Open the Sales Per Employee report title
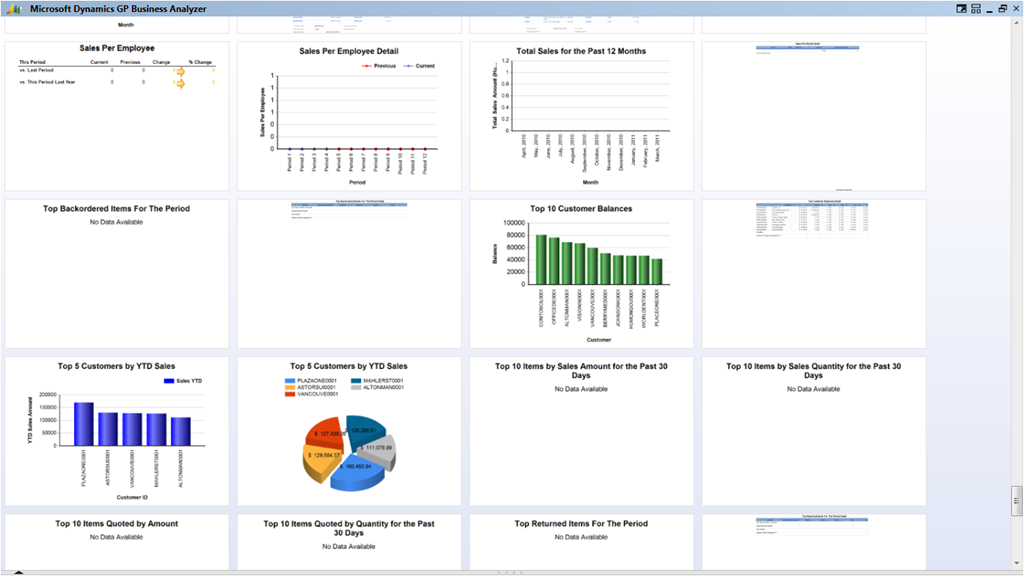Viewport: 1024px width, 576px height. (x=117, y=48)
